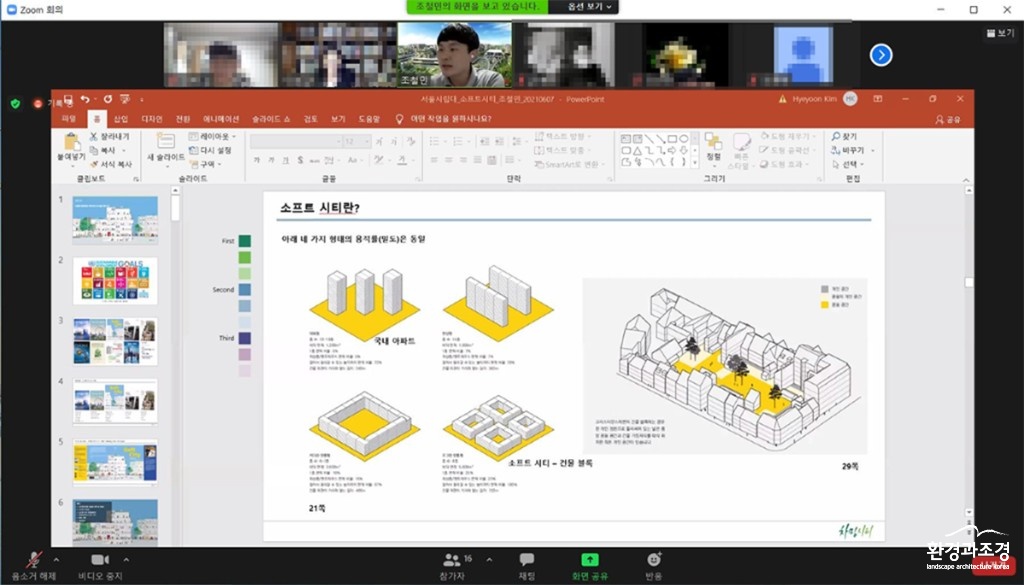The image size is (1024, 585).
Task: Stop video (비디오 중지) in Zoom
Action: click(x=100, y=566)
